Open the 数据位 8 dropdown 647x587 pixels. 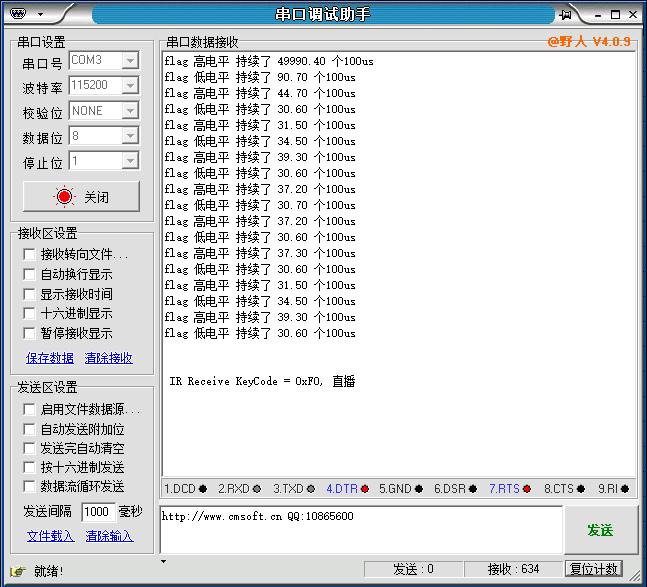point(130,136)
